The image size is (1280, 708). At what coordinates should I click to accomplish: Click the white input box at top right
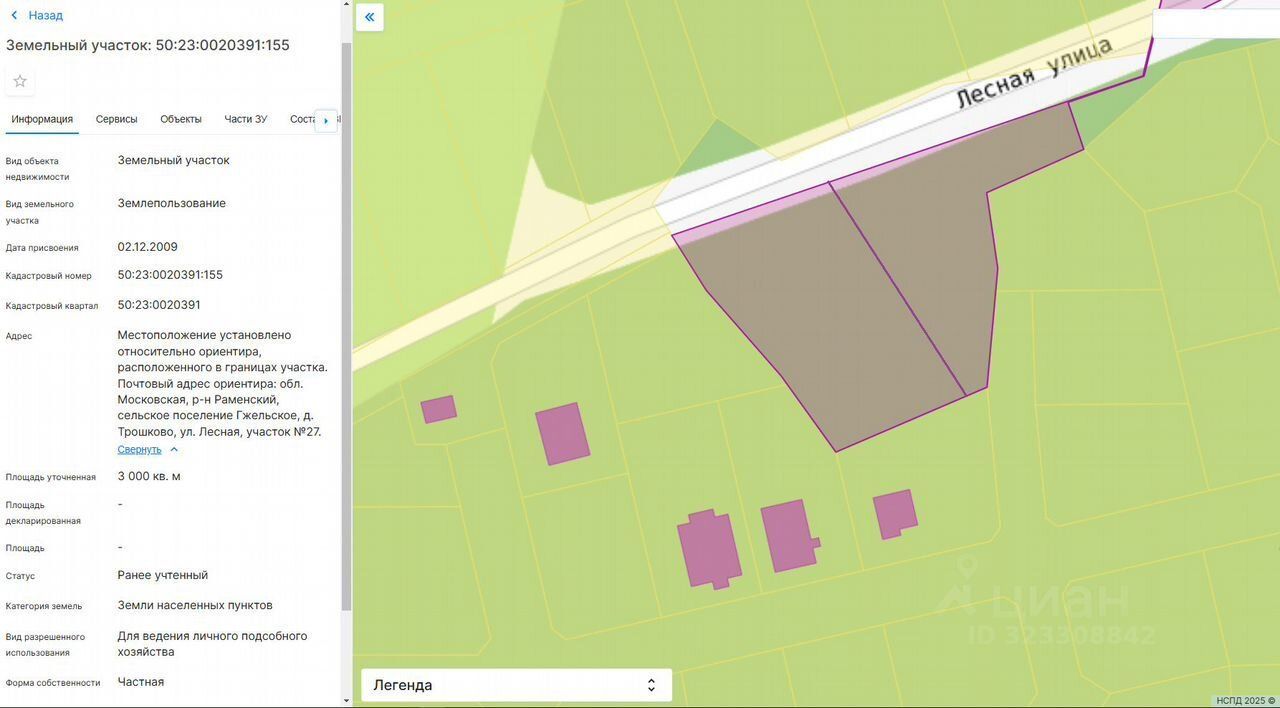pos(1216,24)
